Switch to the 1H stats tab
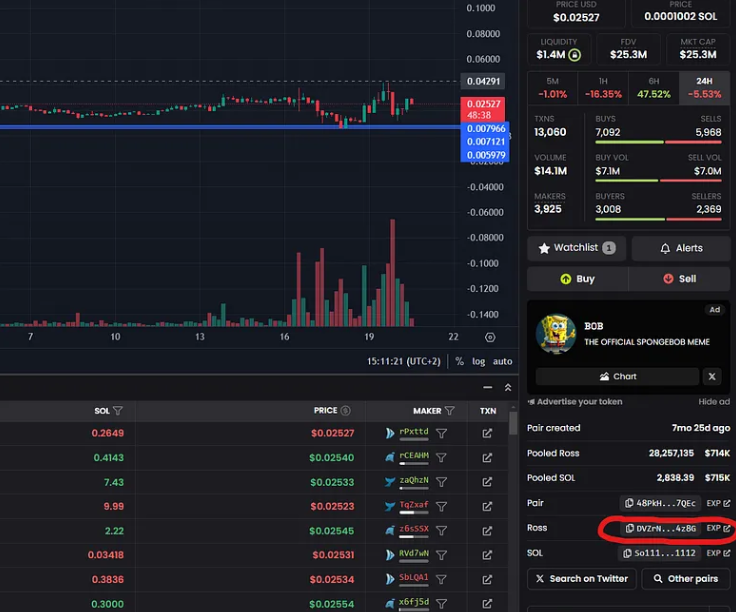The width and height of the screenshot is (736, 612). (603, 88)
